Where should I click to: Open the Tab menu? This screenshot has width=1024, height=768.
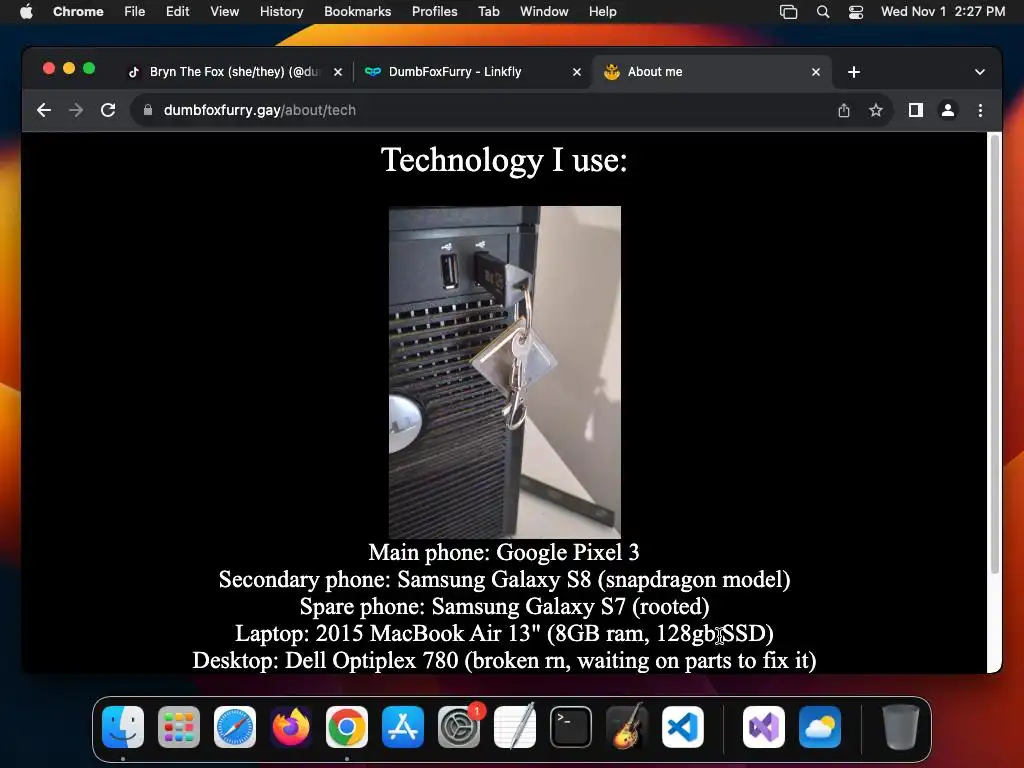click(488, 12)
